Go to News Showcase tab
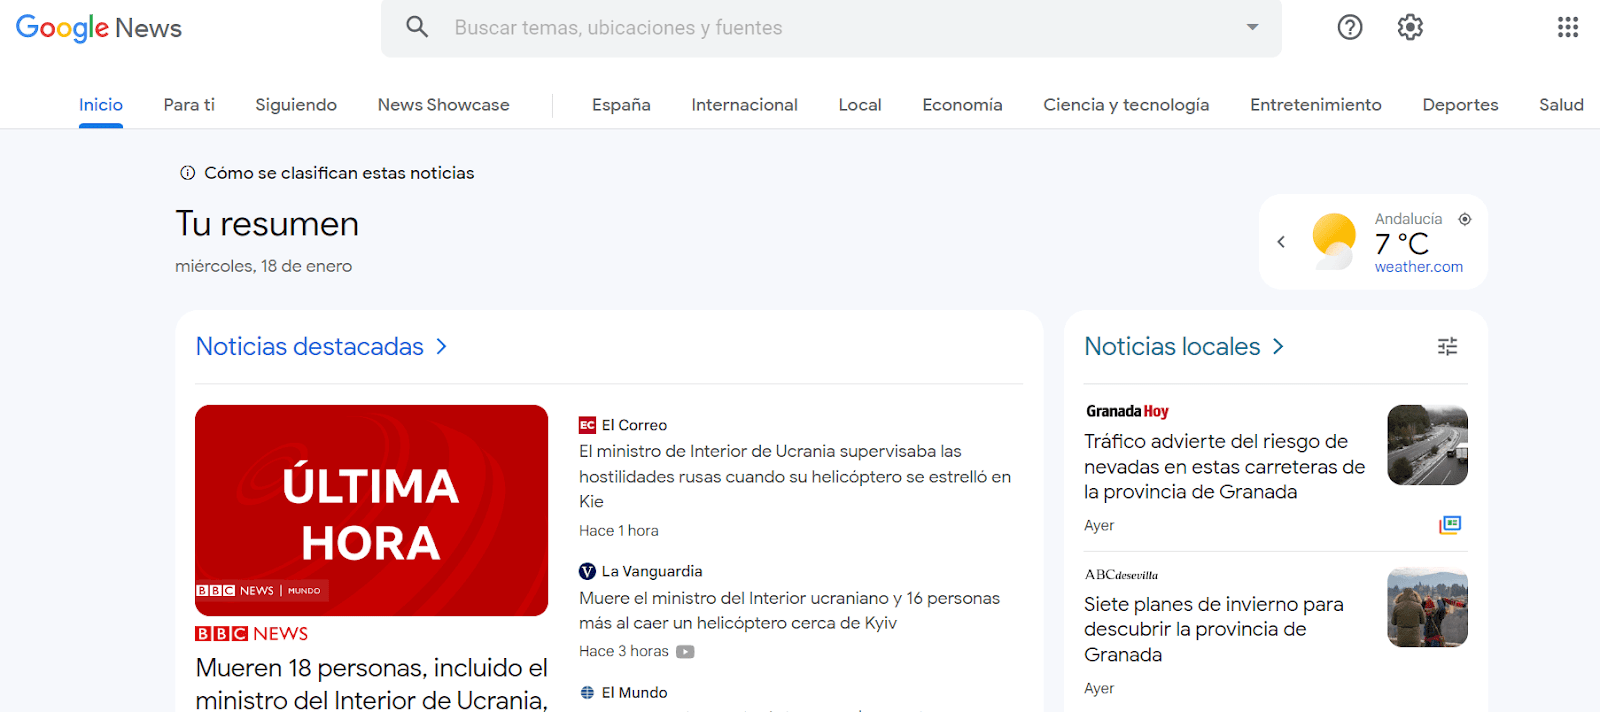Screen dimensions: 1600x712 click(443, 104)
